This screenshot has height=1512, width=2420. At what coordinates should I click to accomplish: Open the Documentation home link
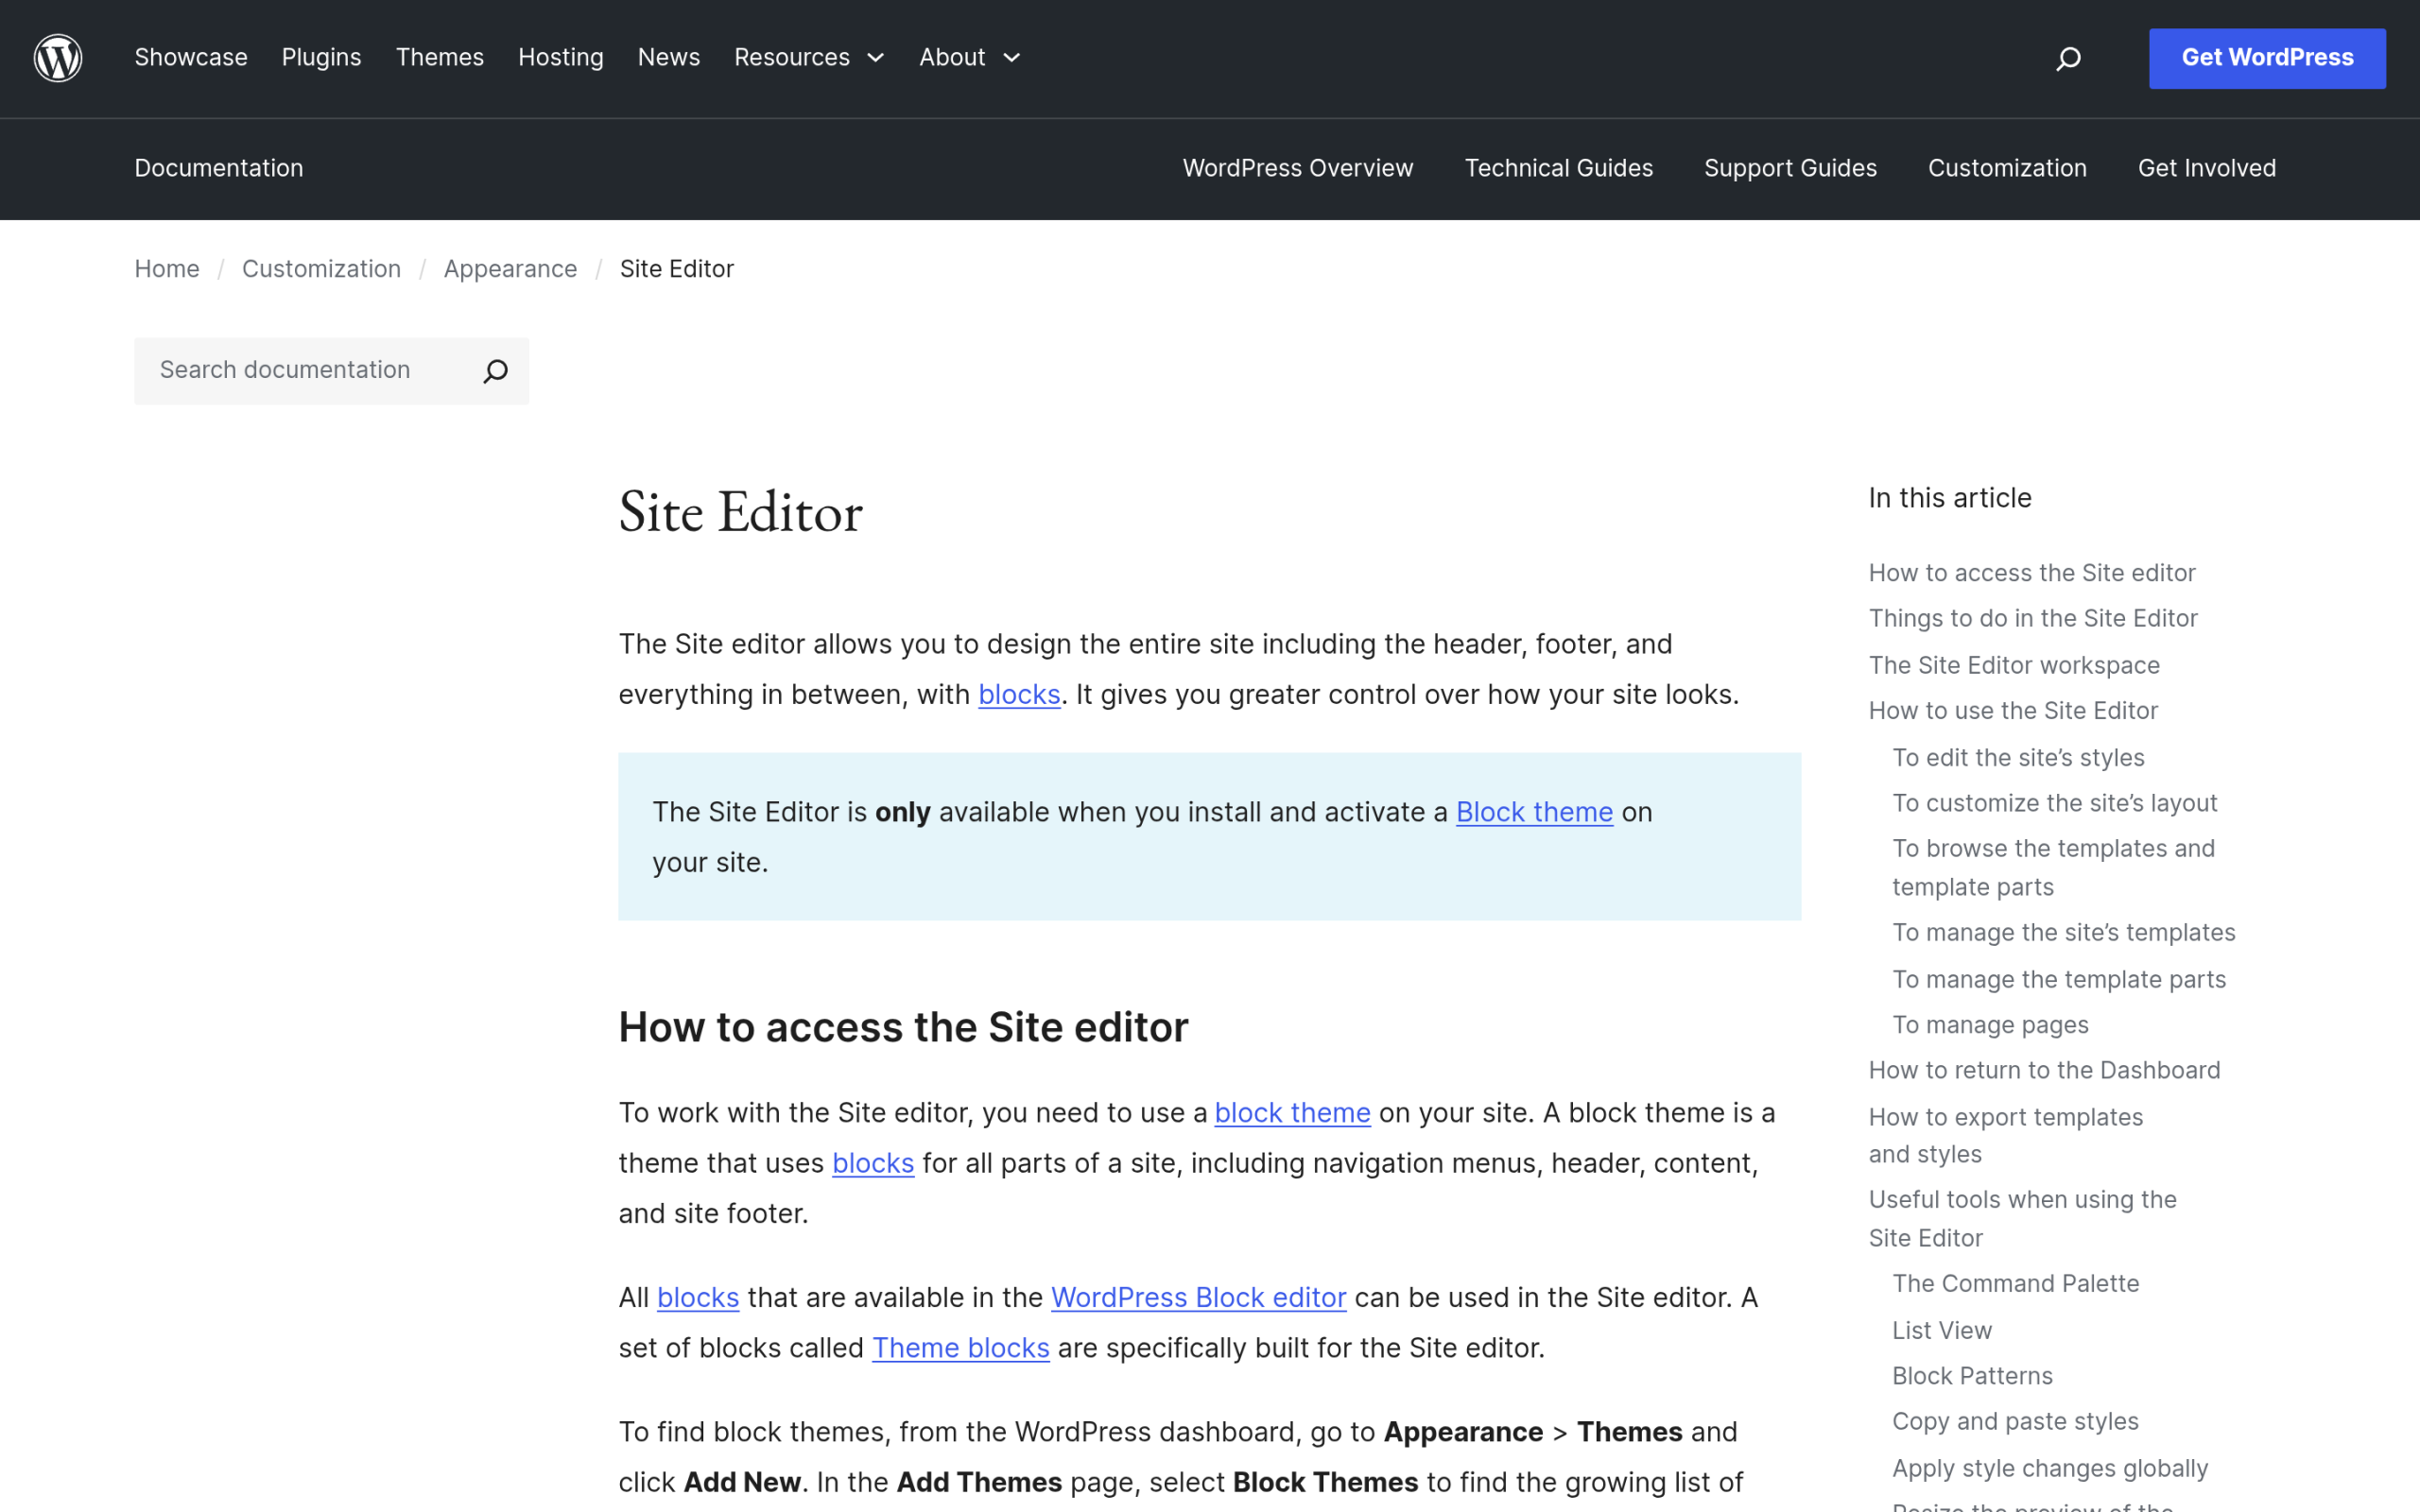point(219,168)
